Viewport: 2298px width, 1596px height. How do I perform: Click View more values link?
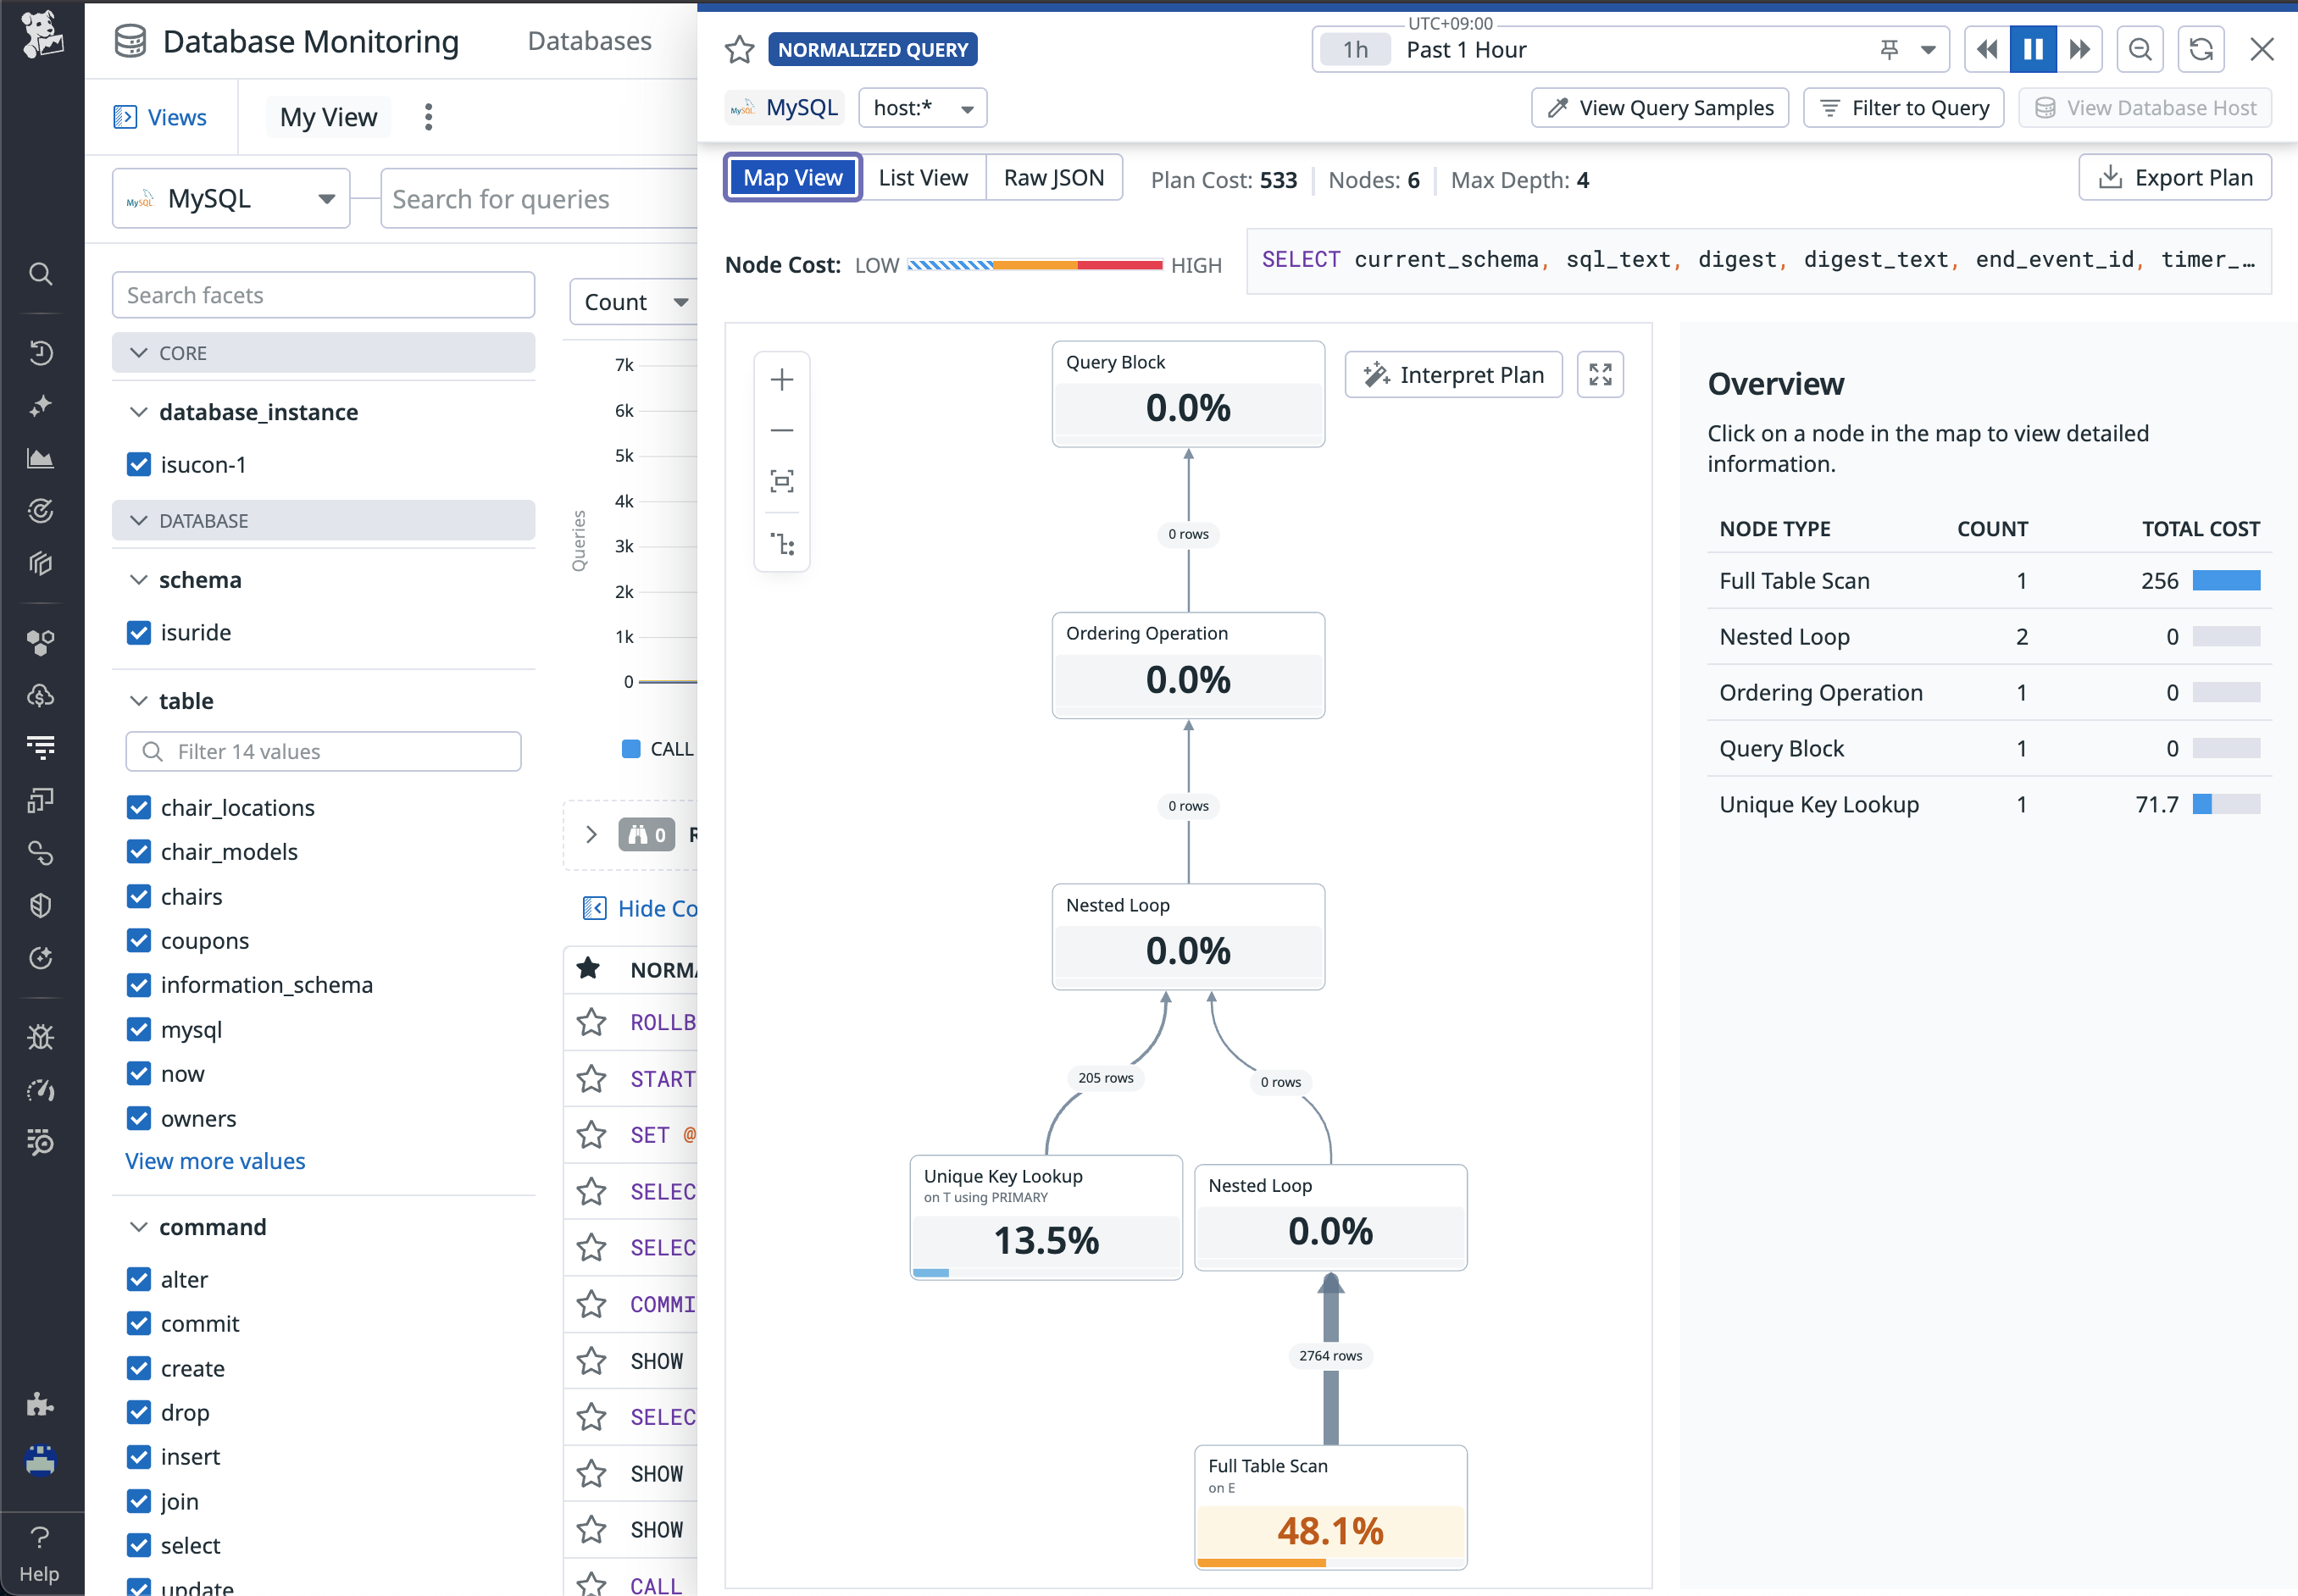pyautogui.click(x=215, y=1161)
